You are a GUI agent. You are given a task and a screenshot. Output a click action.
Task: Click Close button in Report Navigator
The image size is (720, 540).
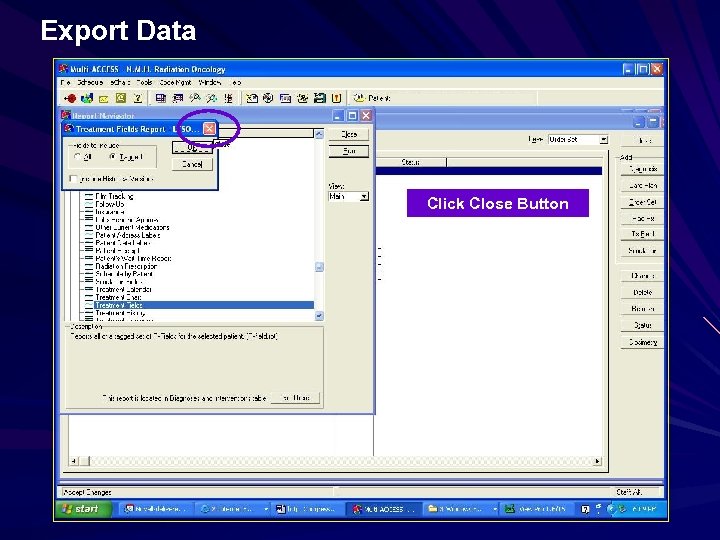(x=349, y=134)
